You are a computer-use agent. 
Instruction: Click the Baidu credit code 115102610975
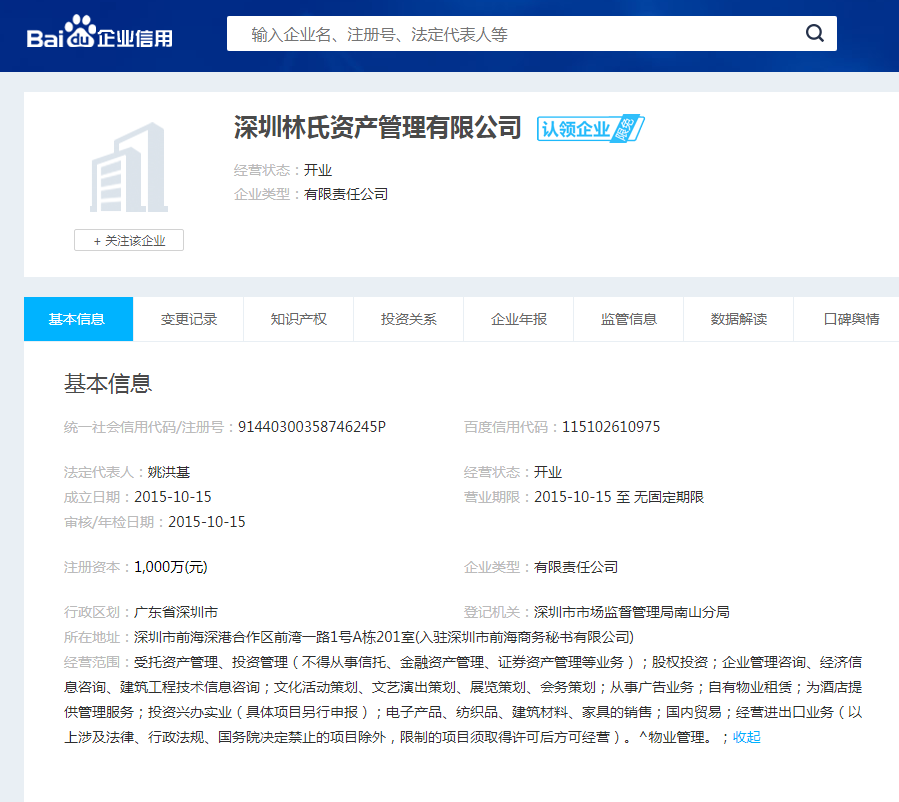click(611, 427)
